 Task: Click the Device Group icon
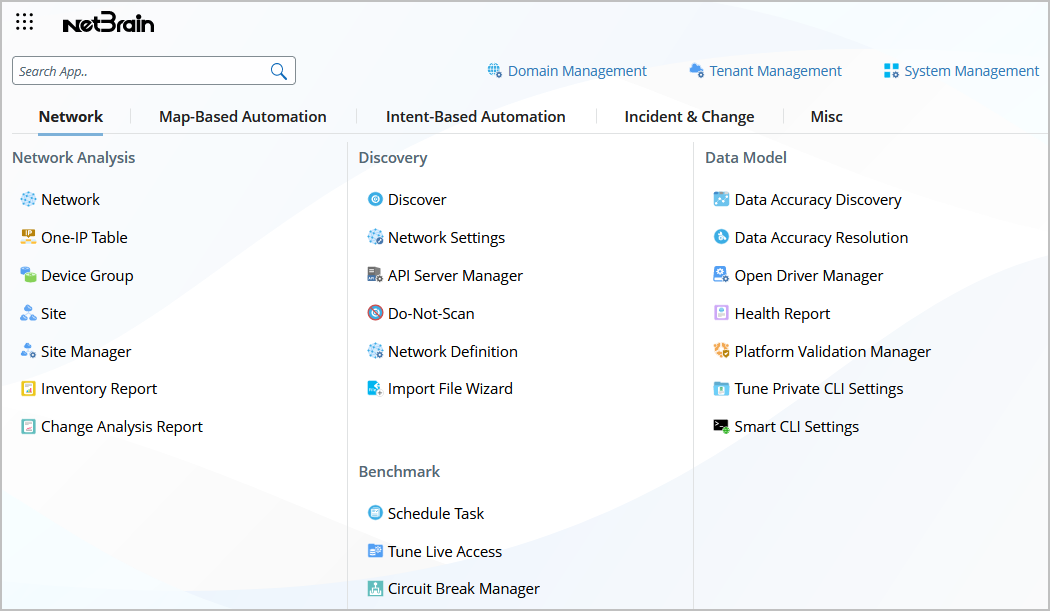click(28, 275)
